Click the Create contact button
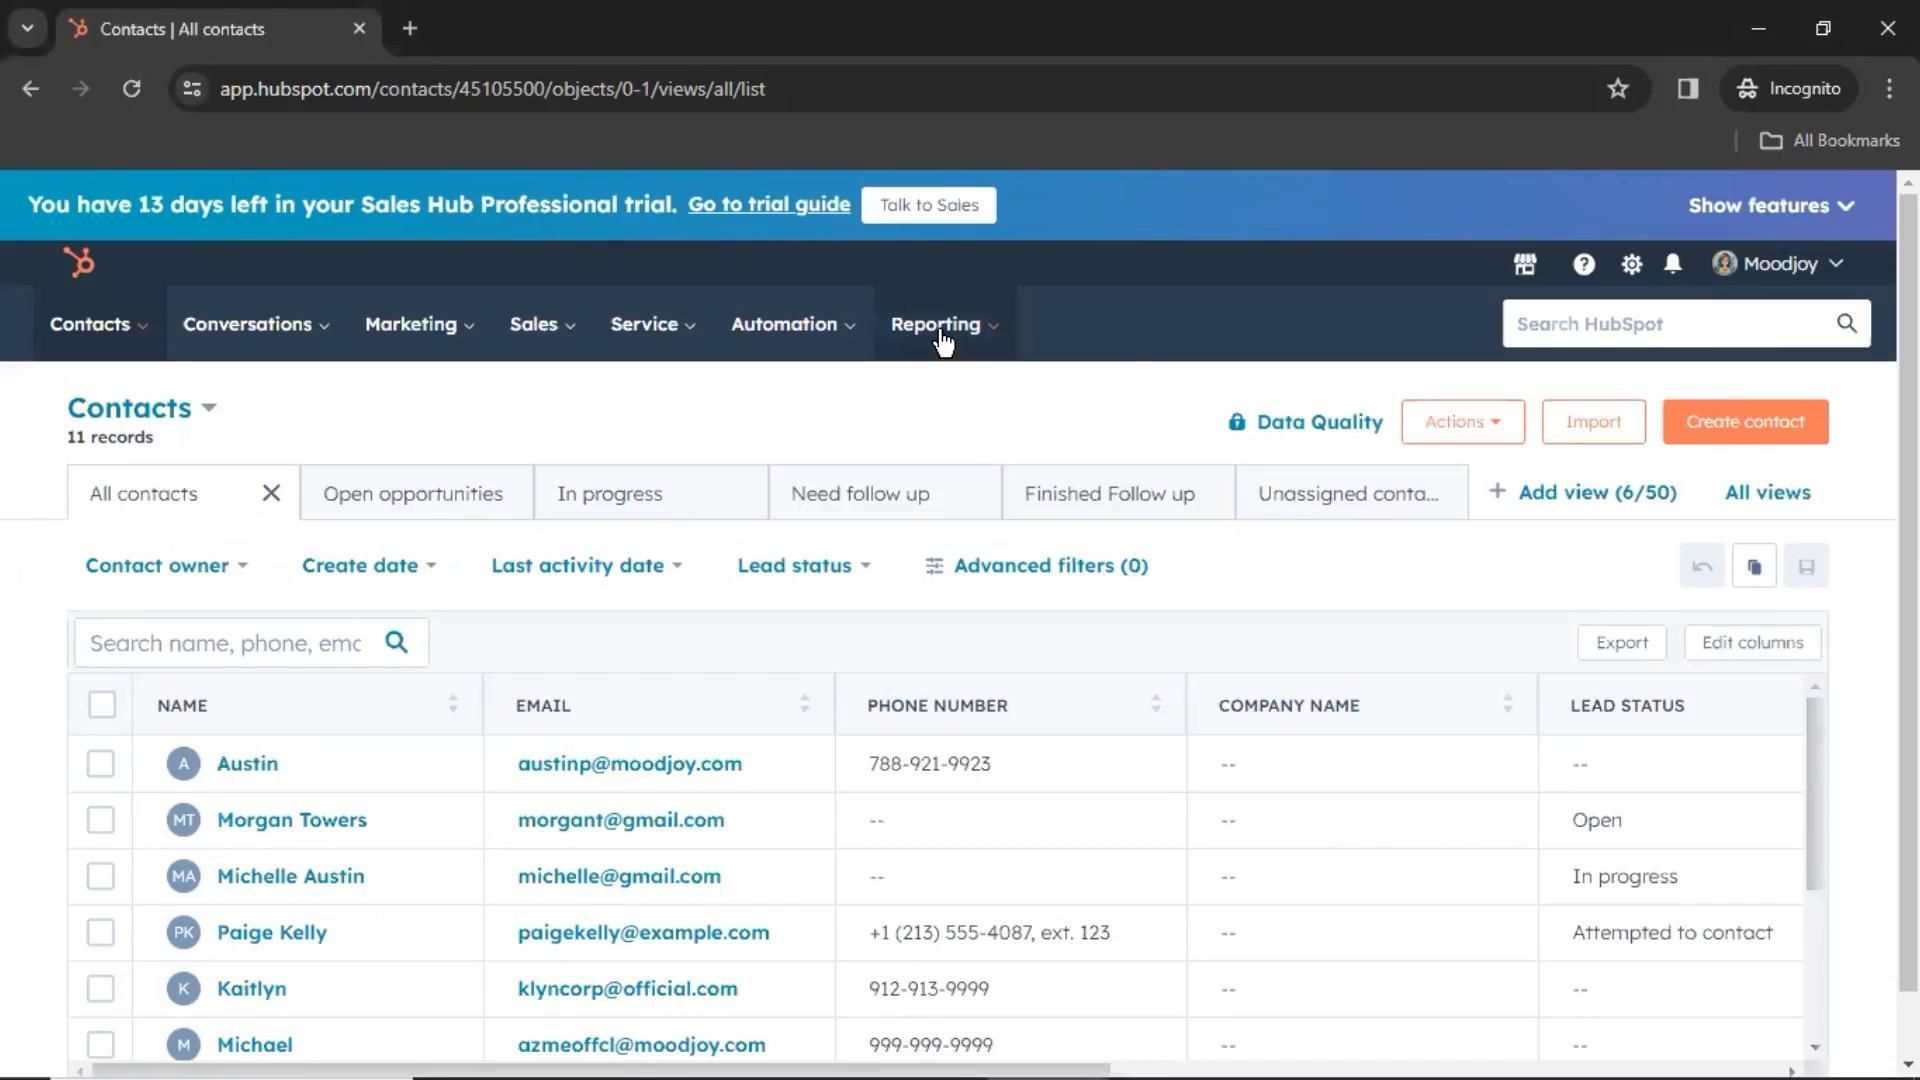This screenshot has width=1920, height=1080. (1745, 422)
